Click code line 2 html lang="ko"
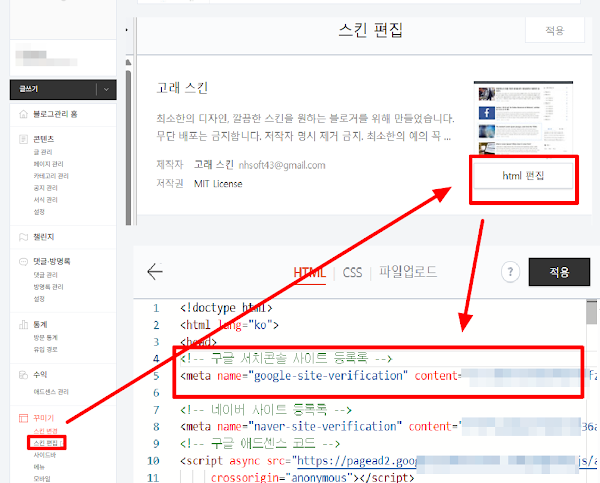The image size is (600, 483). (229, 325)
